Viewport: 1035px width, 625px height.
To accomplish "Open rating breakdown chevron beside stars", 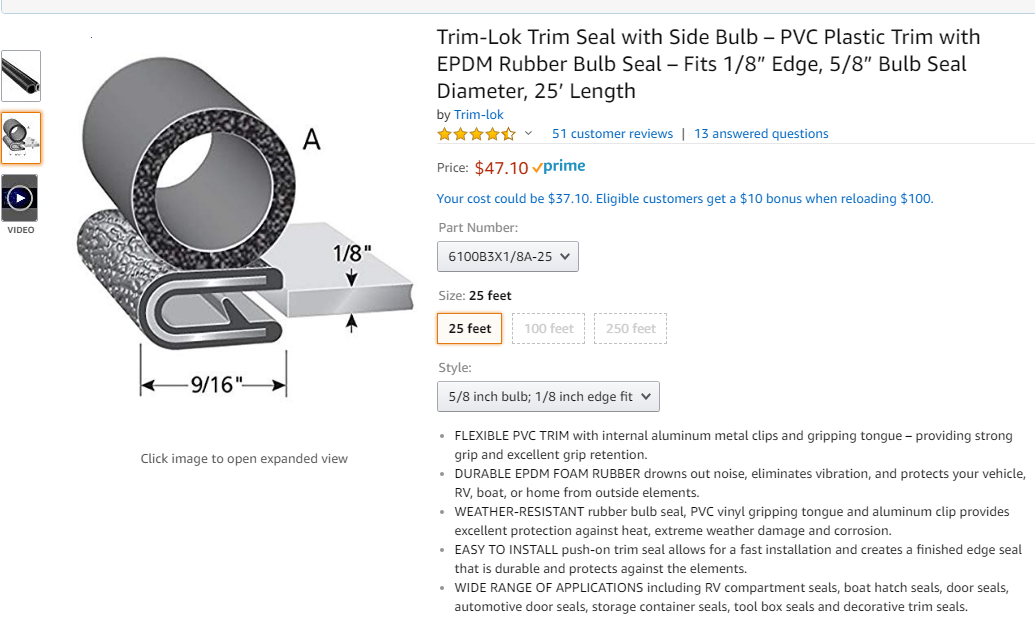I will tap(528, 134).
